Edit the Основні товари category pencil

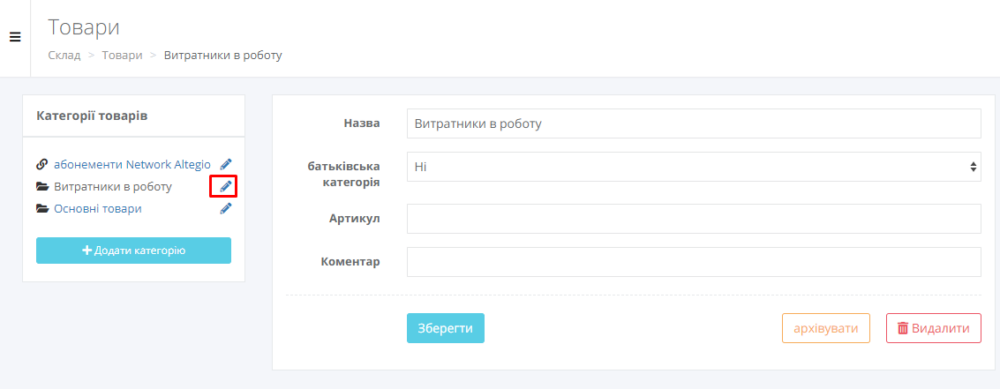pyautogui.click(x=226, y=209)
